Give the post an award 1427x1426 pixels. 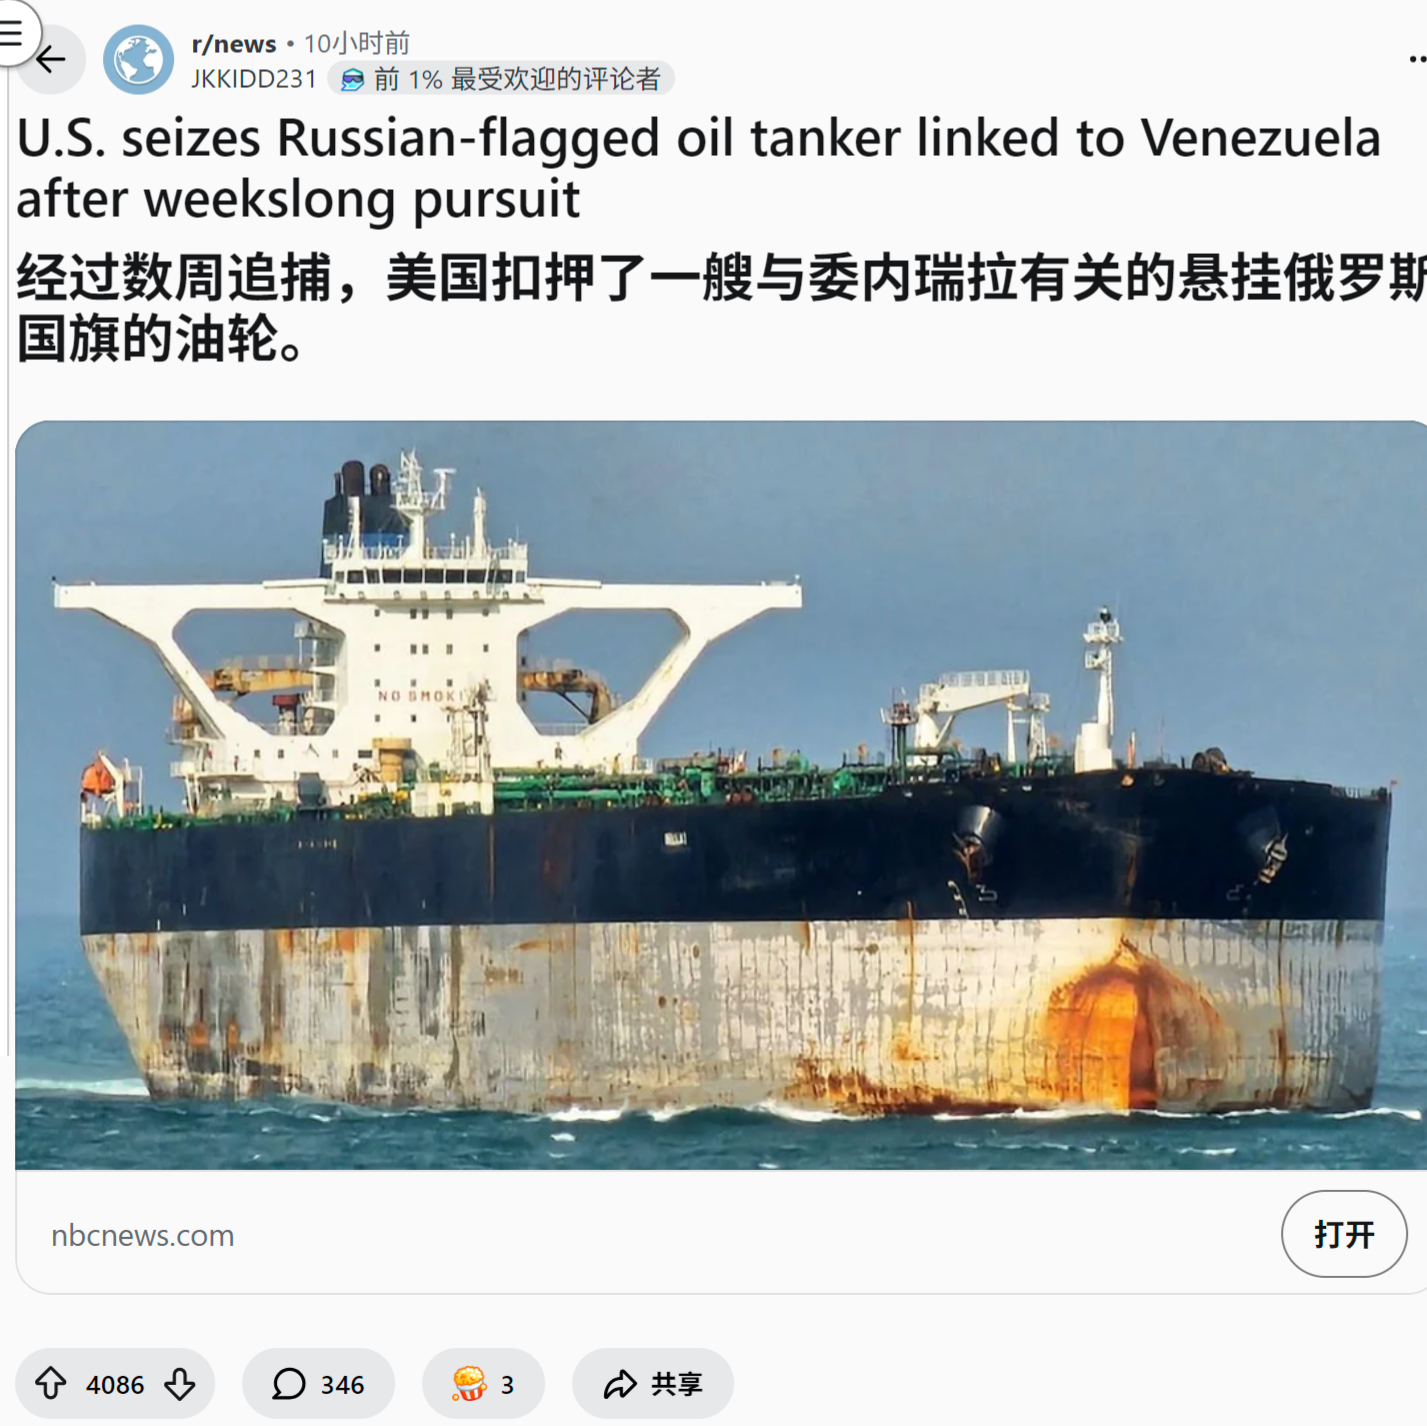pyautogui.click(x=483, y=1384)
